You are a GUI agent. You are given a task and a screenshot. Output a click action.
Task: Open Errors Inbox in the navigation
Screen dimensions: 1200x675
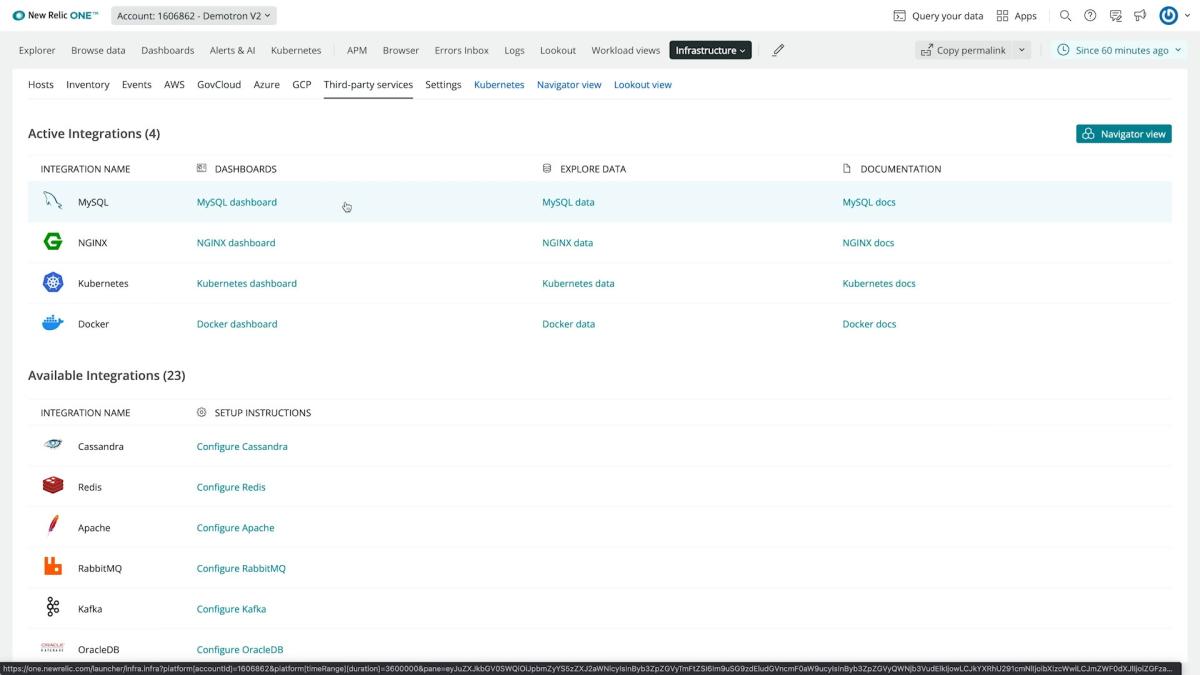(x=462, y=50)
